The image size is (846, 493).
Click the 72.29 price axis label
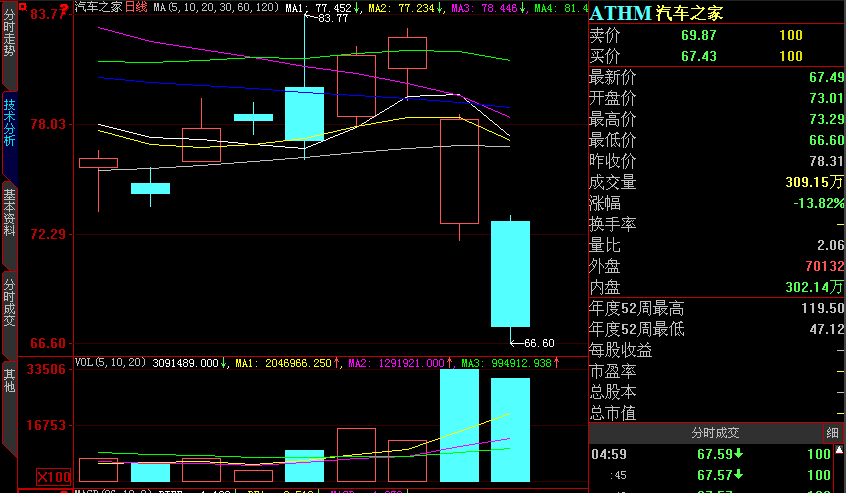[47, 234]
